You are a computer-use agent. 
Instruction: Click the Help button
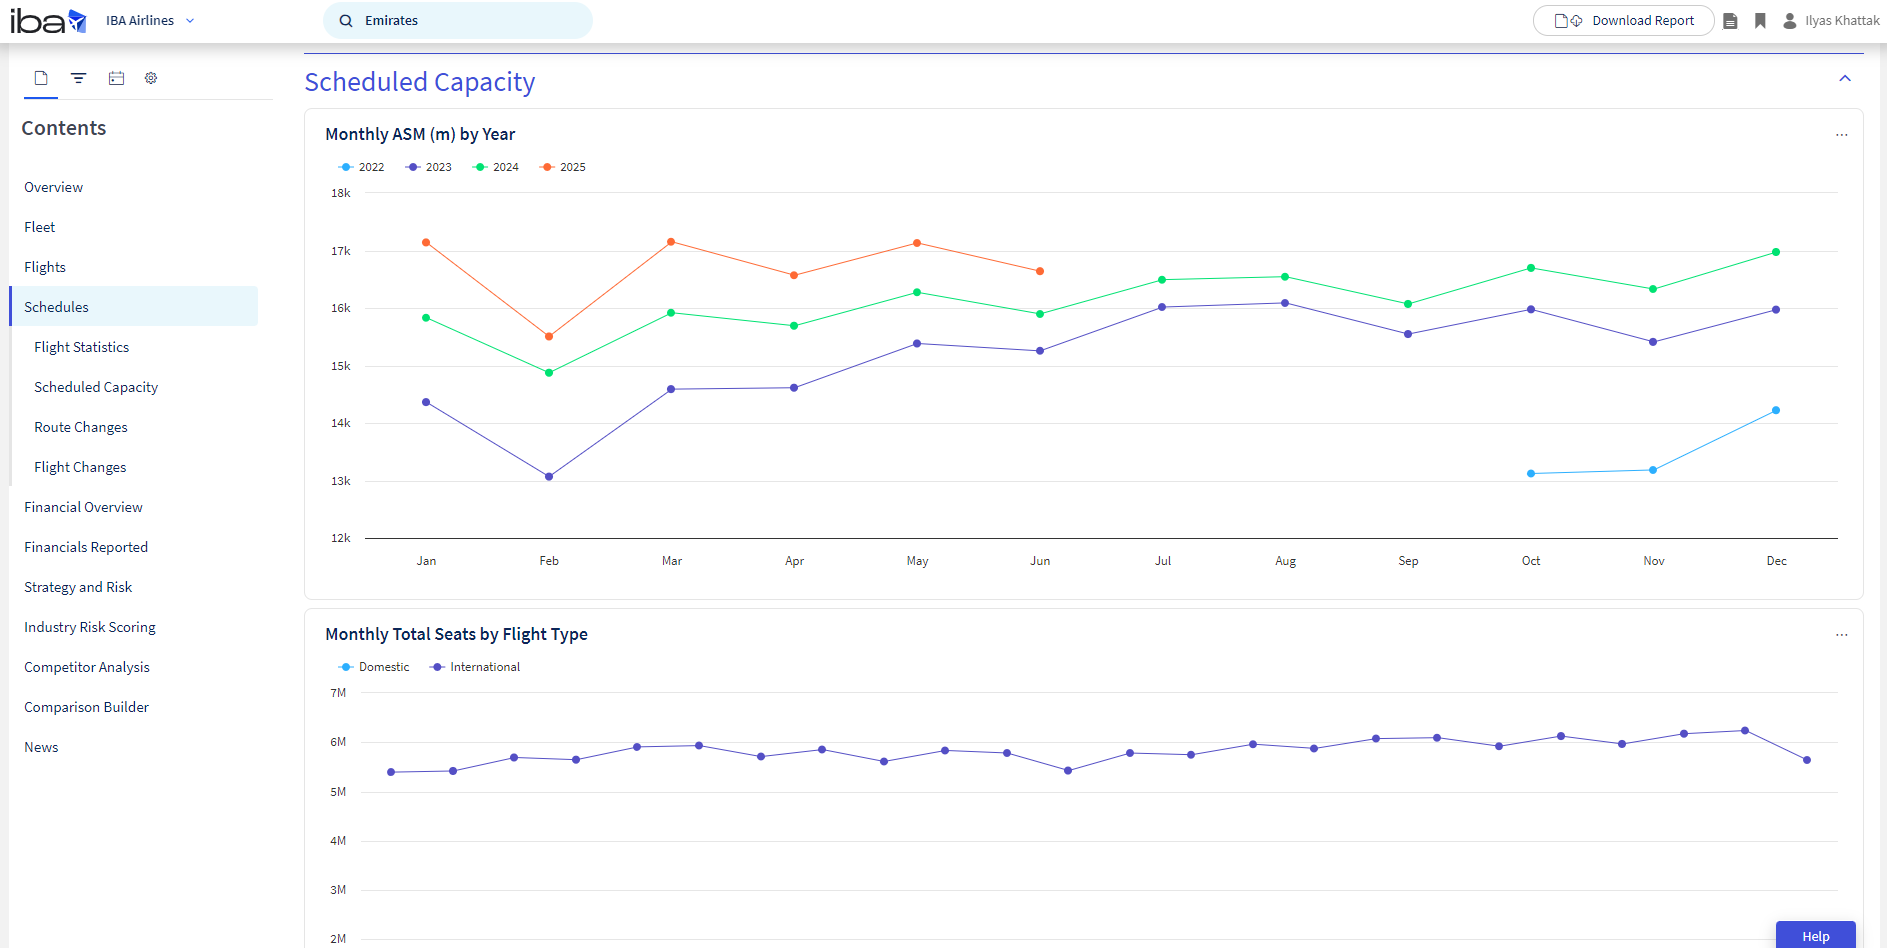pyautogui.click(x=1816, y=936)
